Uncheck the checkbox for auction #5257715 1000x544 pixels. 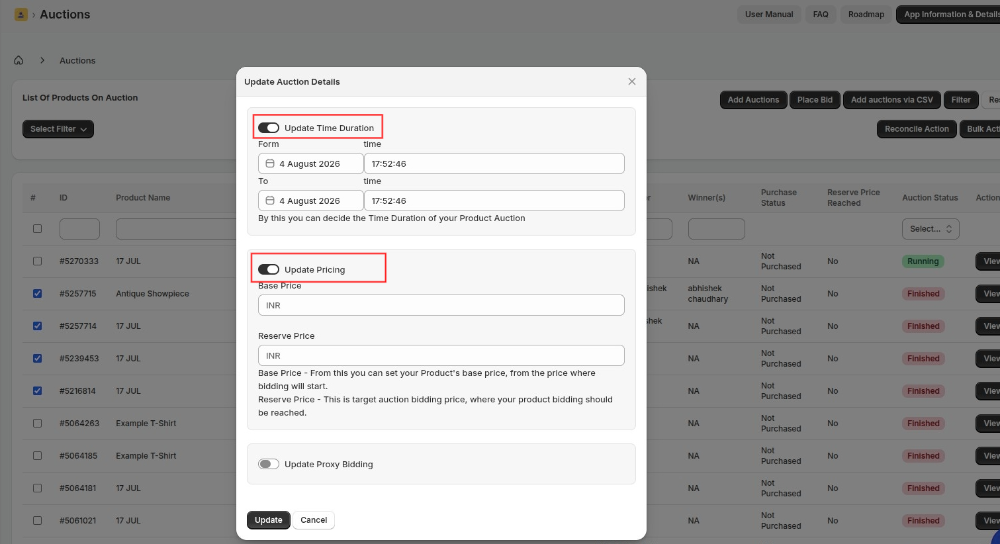(x=38, y=293)
